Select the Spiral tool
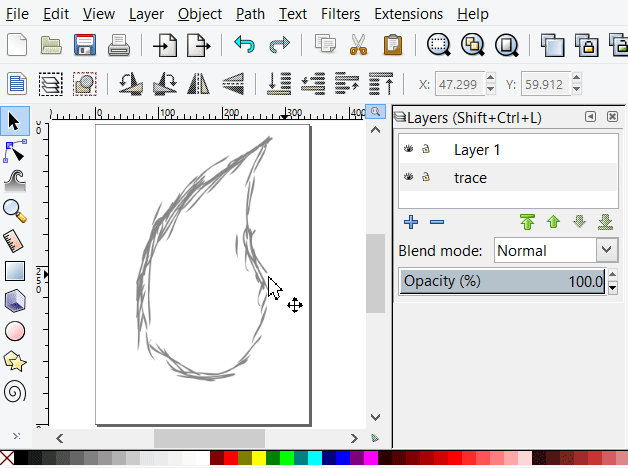Screen dimensions: 628x468 pos(14,390)
